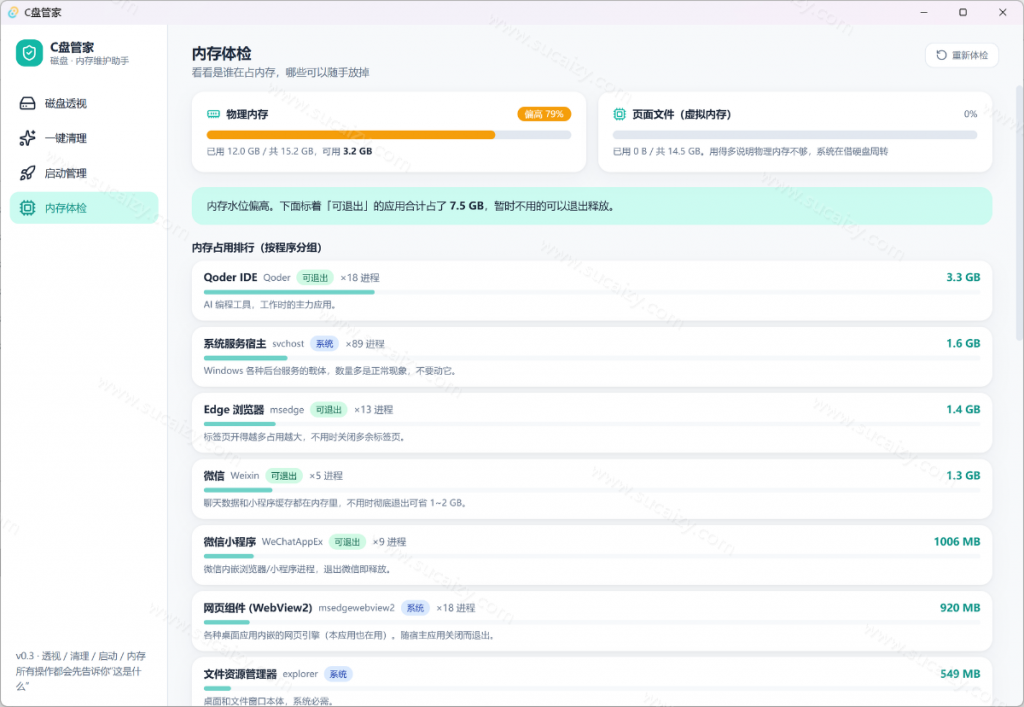
Task: Click the v0.3 version footer text
Action: tap(81, 671)
